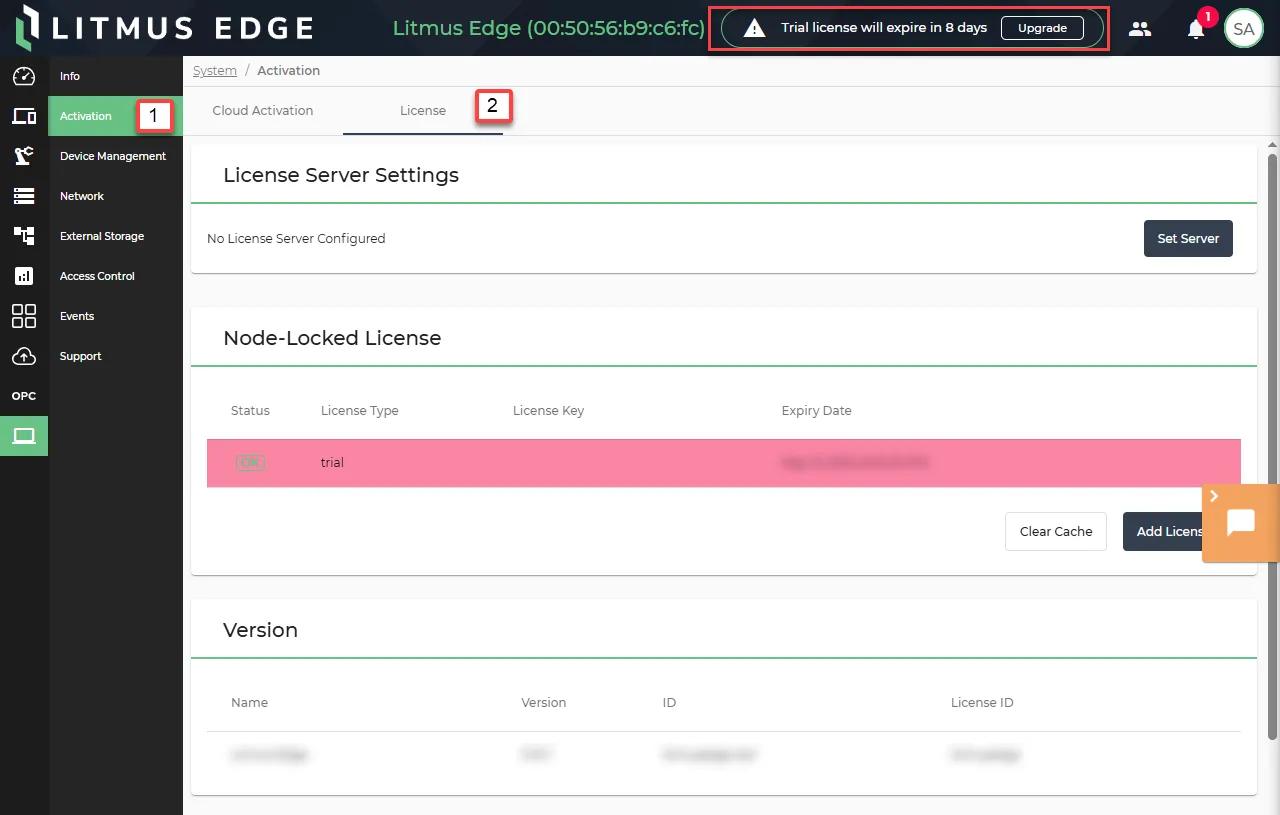1280x815 pixels.
Task: Click the Clear Cache button
Action: click(x=1056, y=532)
